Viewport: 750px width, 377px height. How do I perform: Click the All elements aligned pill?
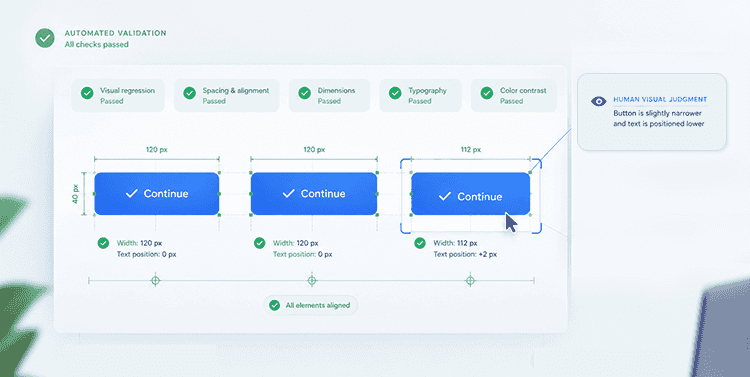click(310, 305)
